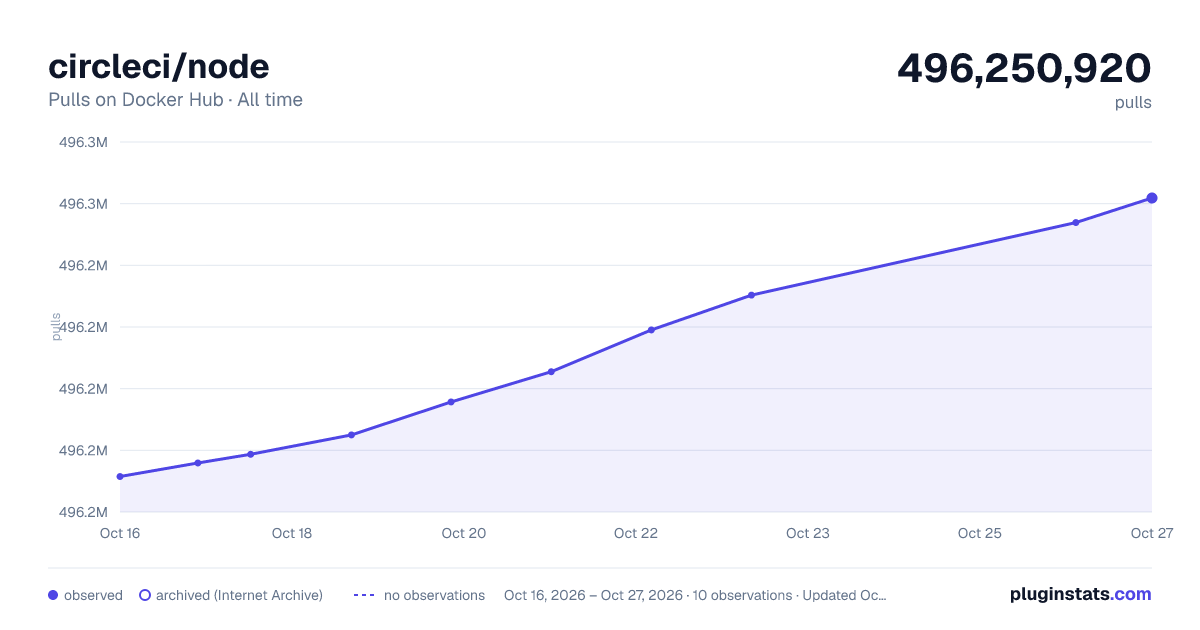Click the 'Pulls on Docker Hub · All time' subtitle
This screenshot has width=1200, height=630.
(x=175, y=100)
